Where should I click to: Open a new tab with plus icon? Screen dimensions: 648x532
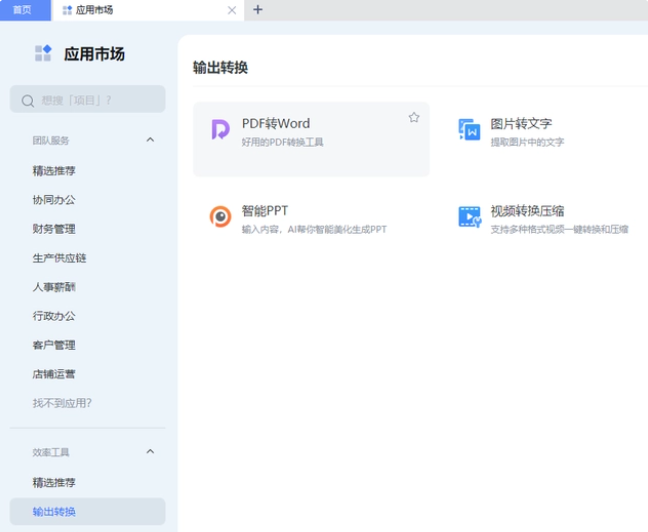[257, 10]
